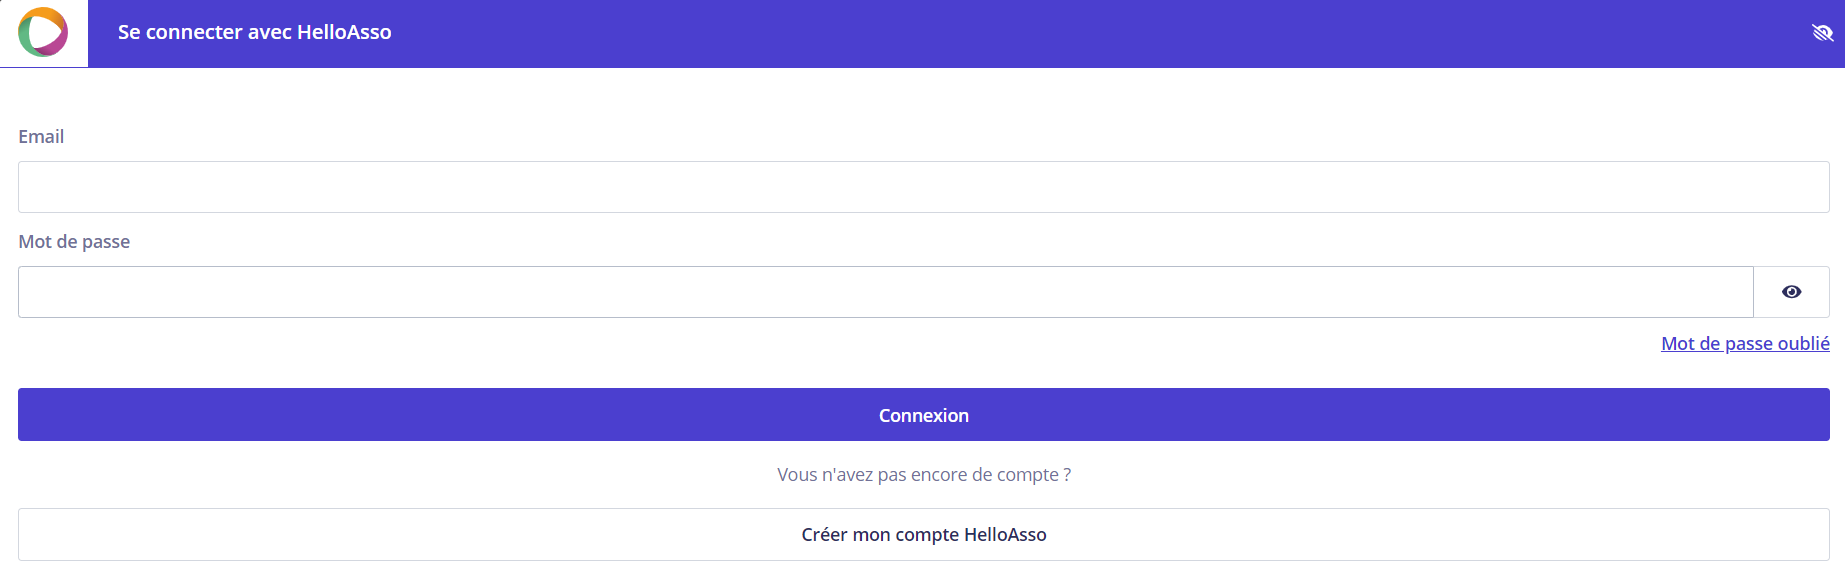Click the HelloAsso colorful logo
The width and height of the screenshot is (1845, 576).
[x=43, y=32]
